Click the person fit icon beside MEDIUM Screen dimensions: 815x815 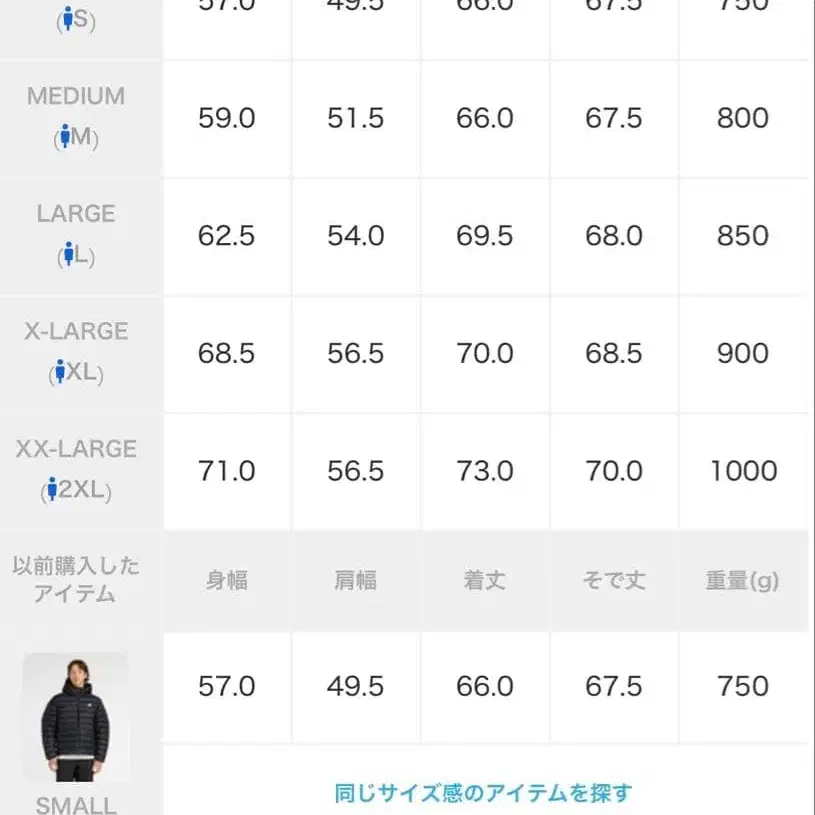click(x=66, y=137)
